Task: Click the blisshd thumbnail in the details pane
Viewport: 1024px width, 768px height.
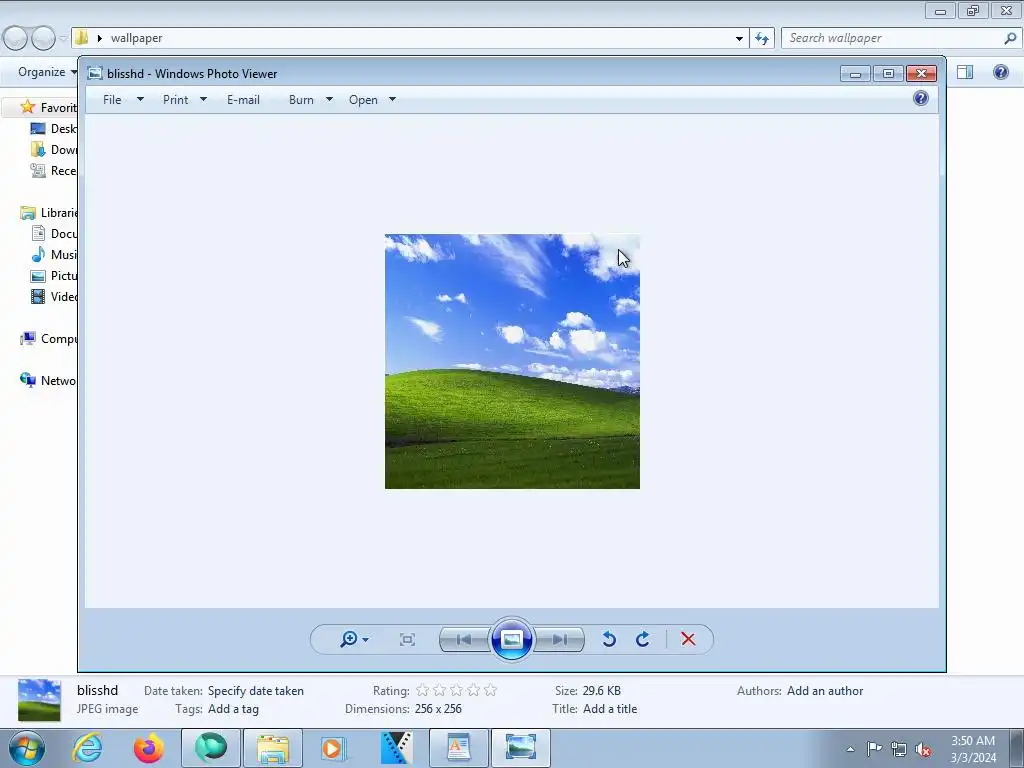Action: (x=39, y=699)
